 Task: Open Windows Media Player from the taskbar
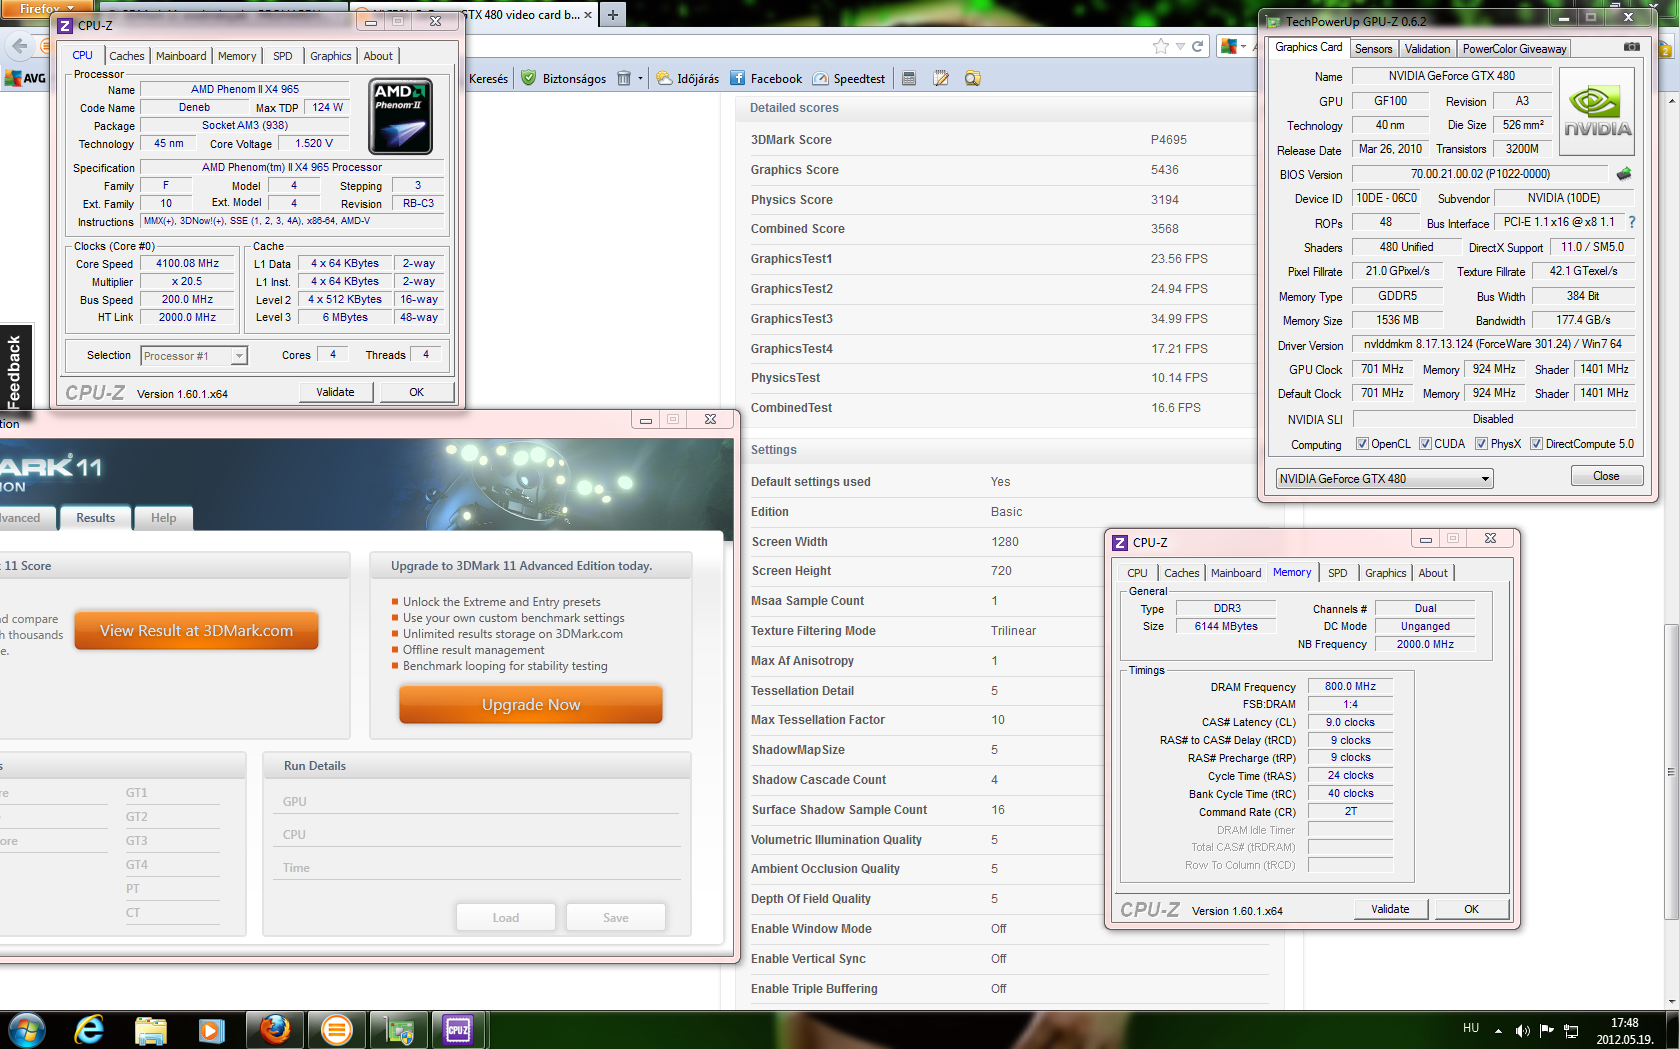click(212, 1029)
